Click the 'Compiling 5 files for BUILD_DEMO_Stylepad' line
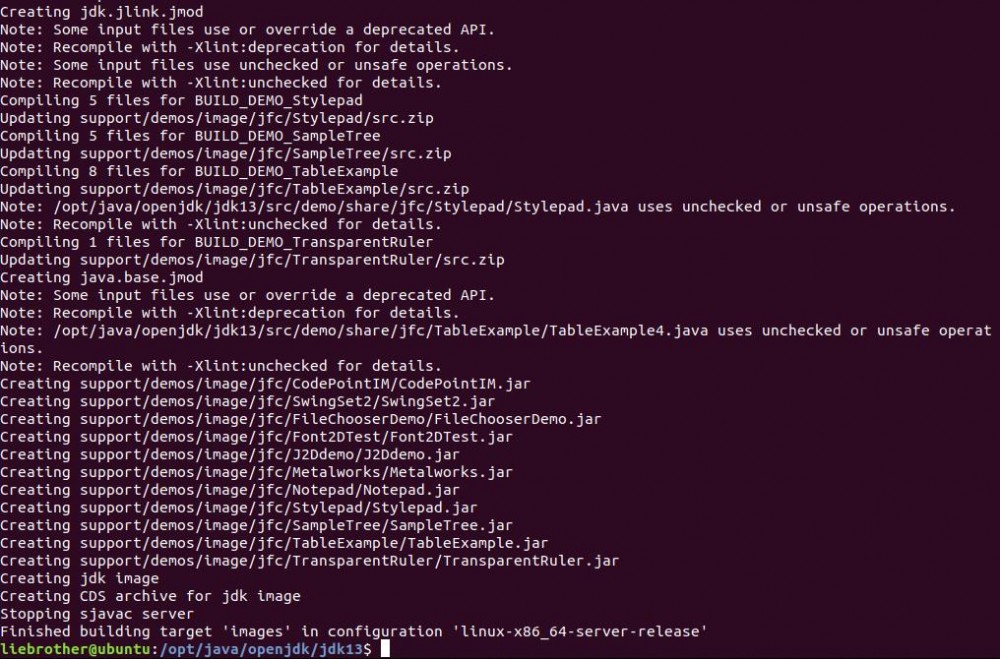Screen dimensions: 1000x659 point(181,100)
